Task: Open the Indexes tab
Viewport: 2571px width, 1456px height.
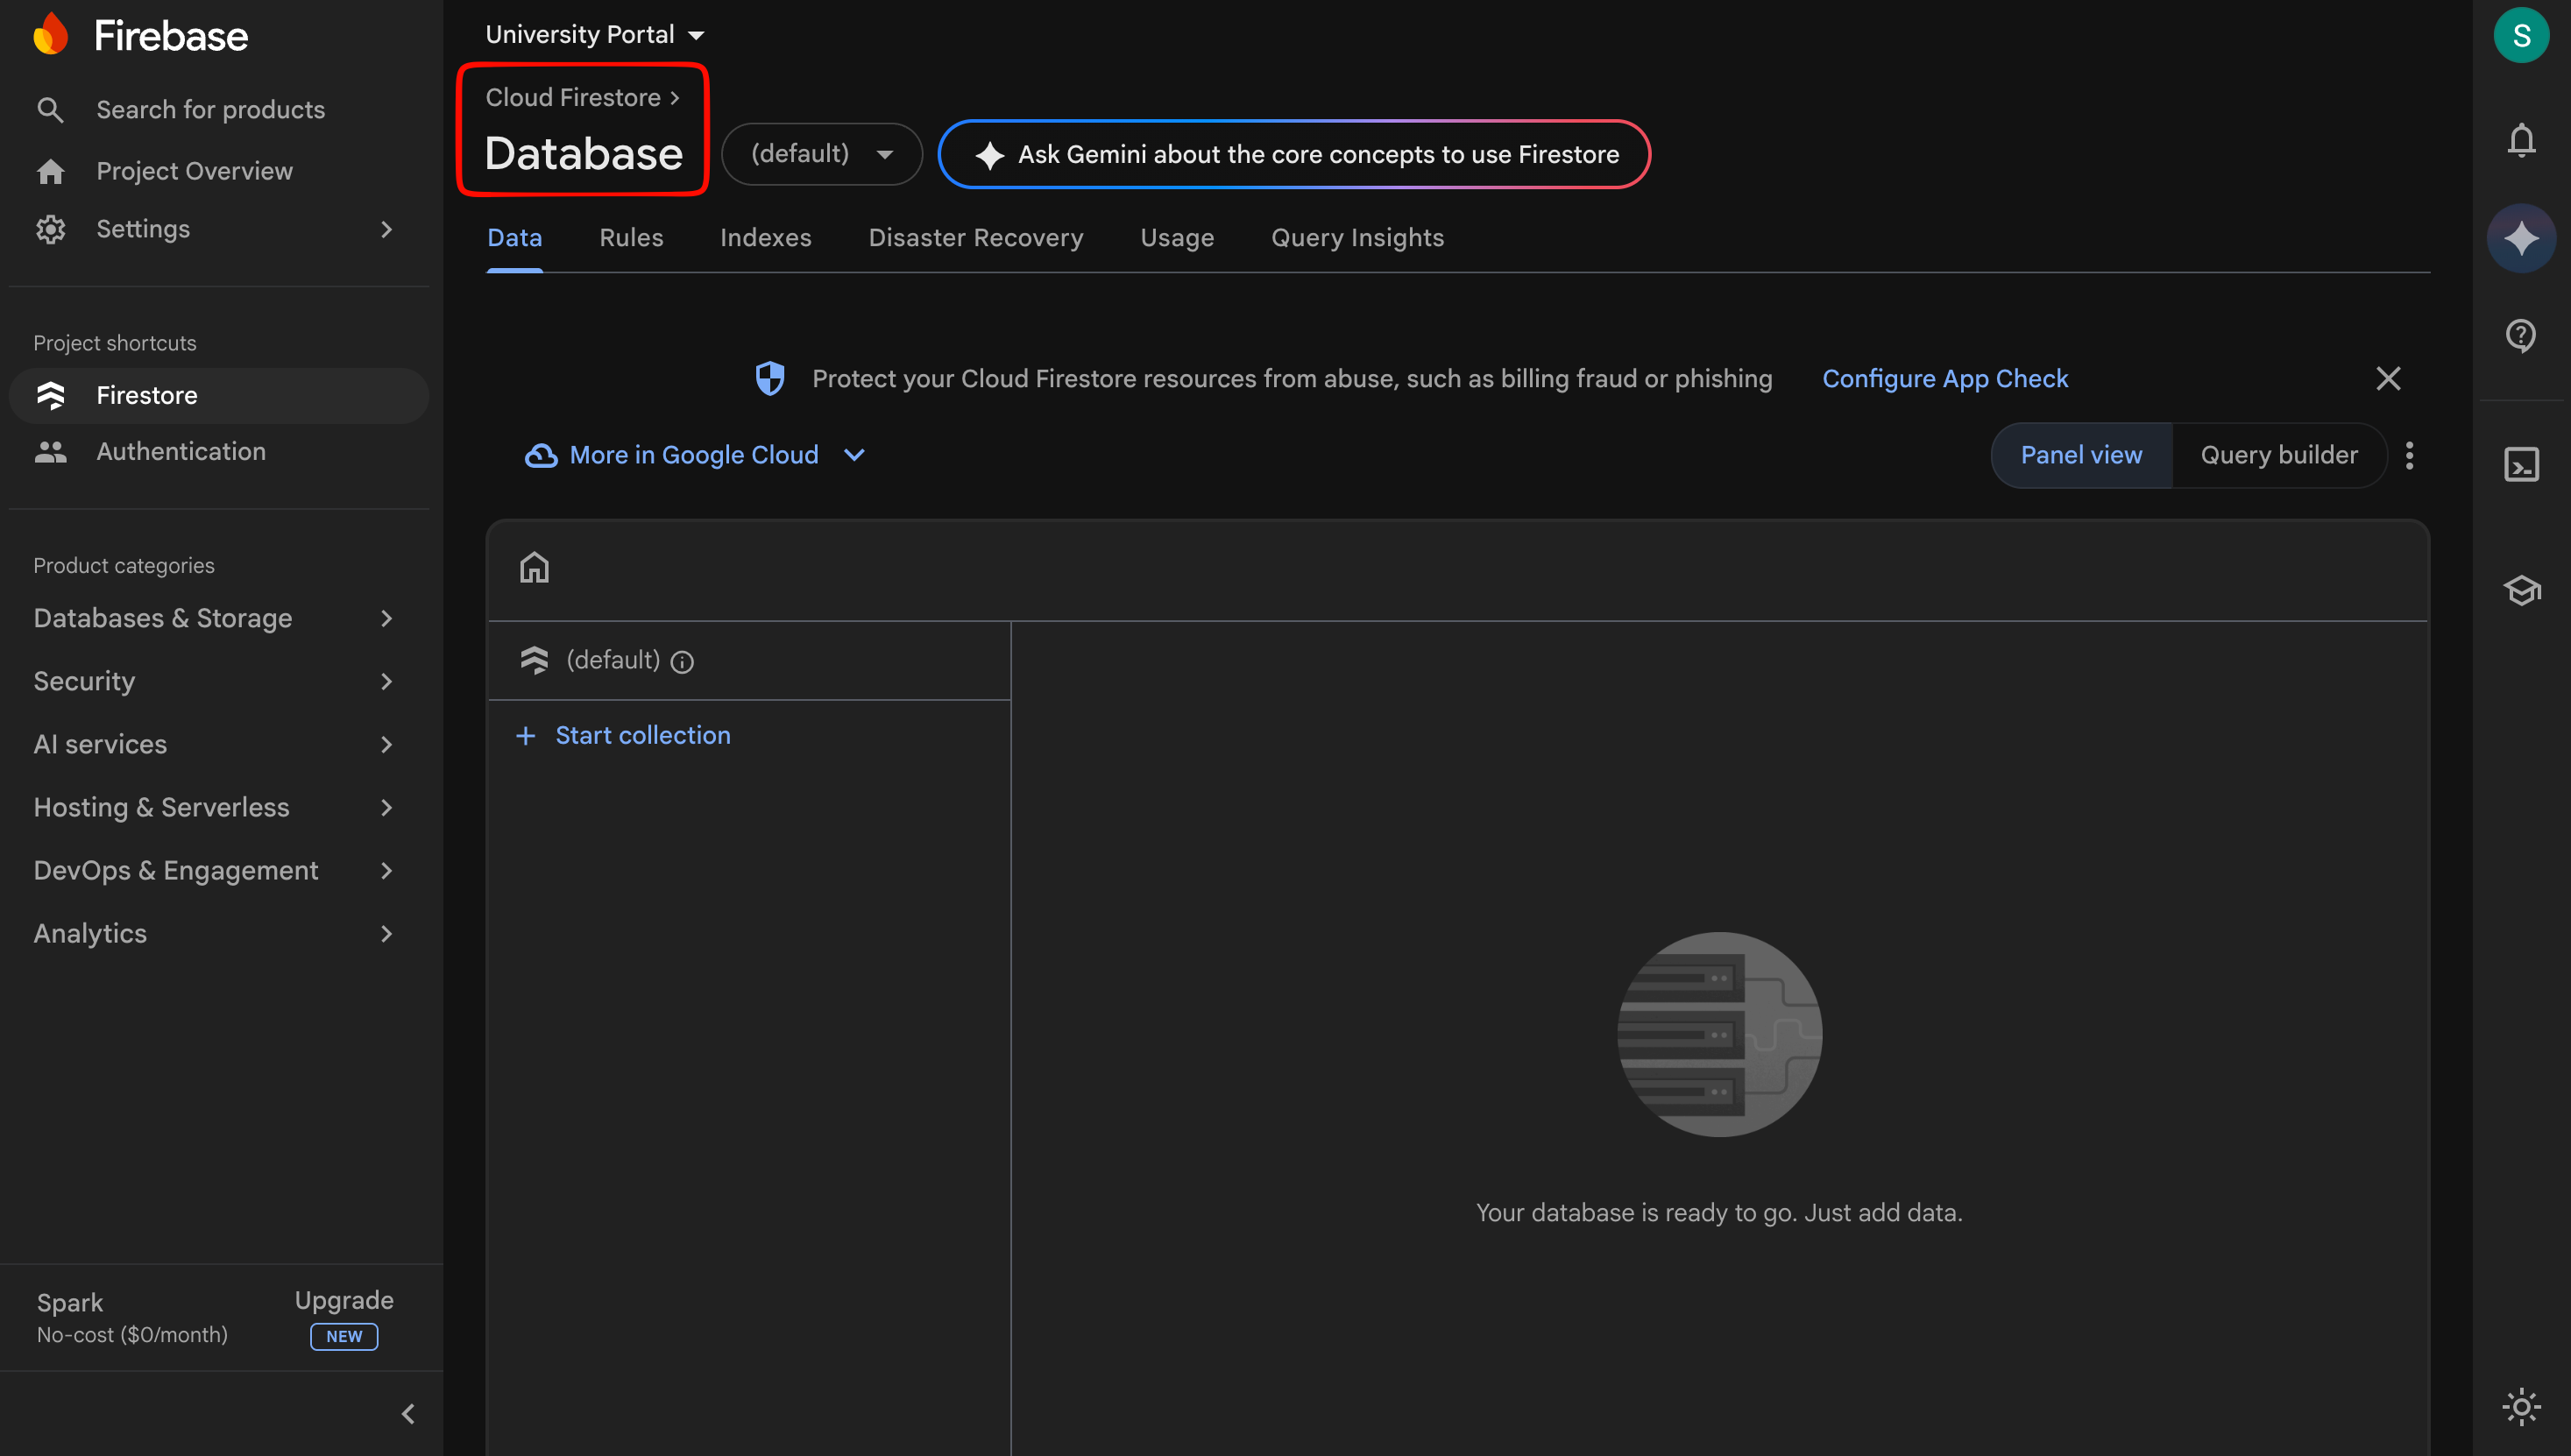Action: pyautogui.click(x=765, y=238)
